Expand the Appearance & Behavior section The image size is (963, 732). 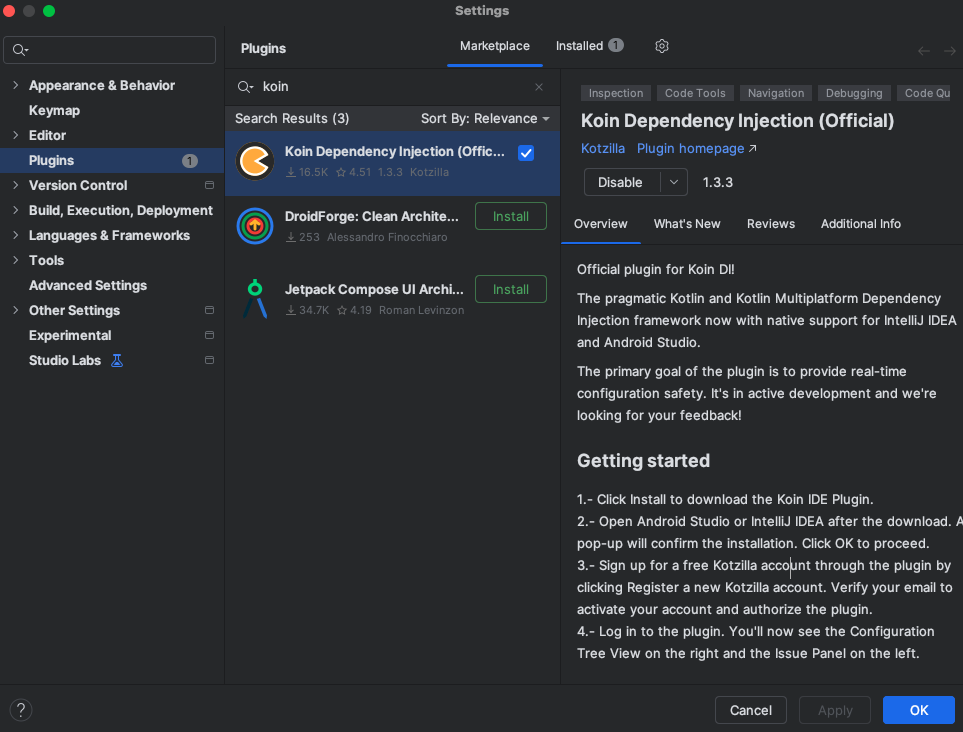tap(15, 85)
